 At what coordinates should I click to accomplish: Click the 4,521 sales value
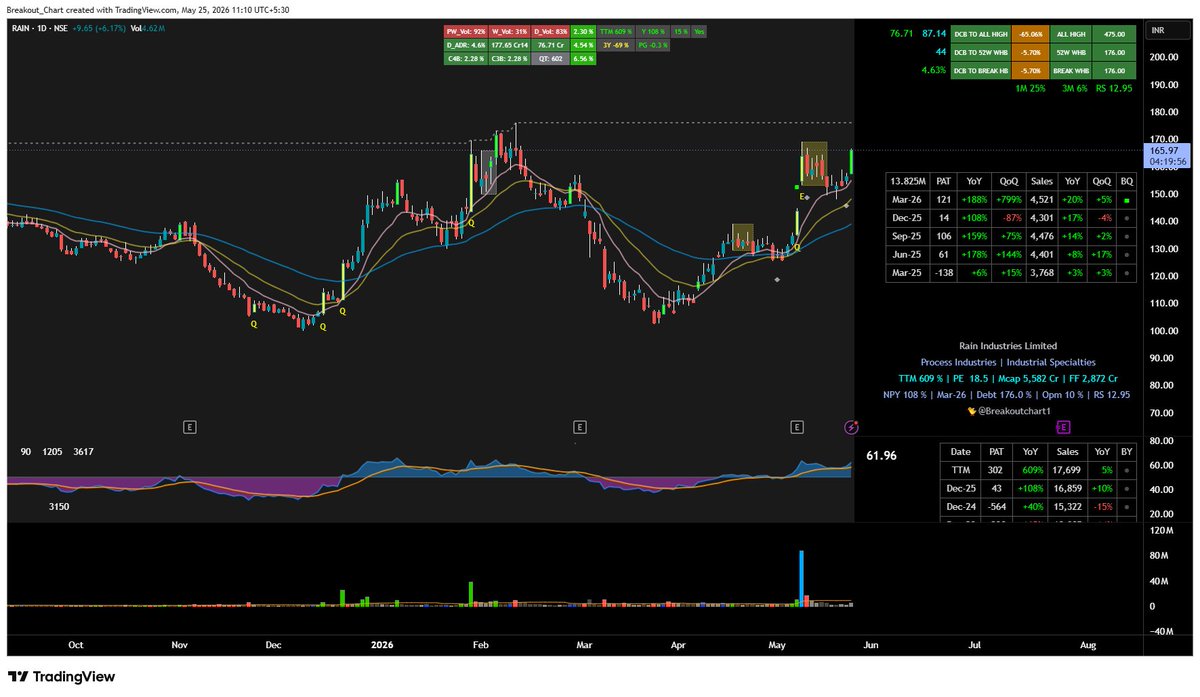point(1041,200)
